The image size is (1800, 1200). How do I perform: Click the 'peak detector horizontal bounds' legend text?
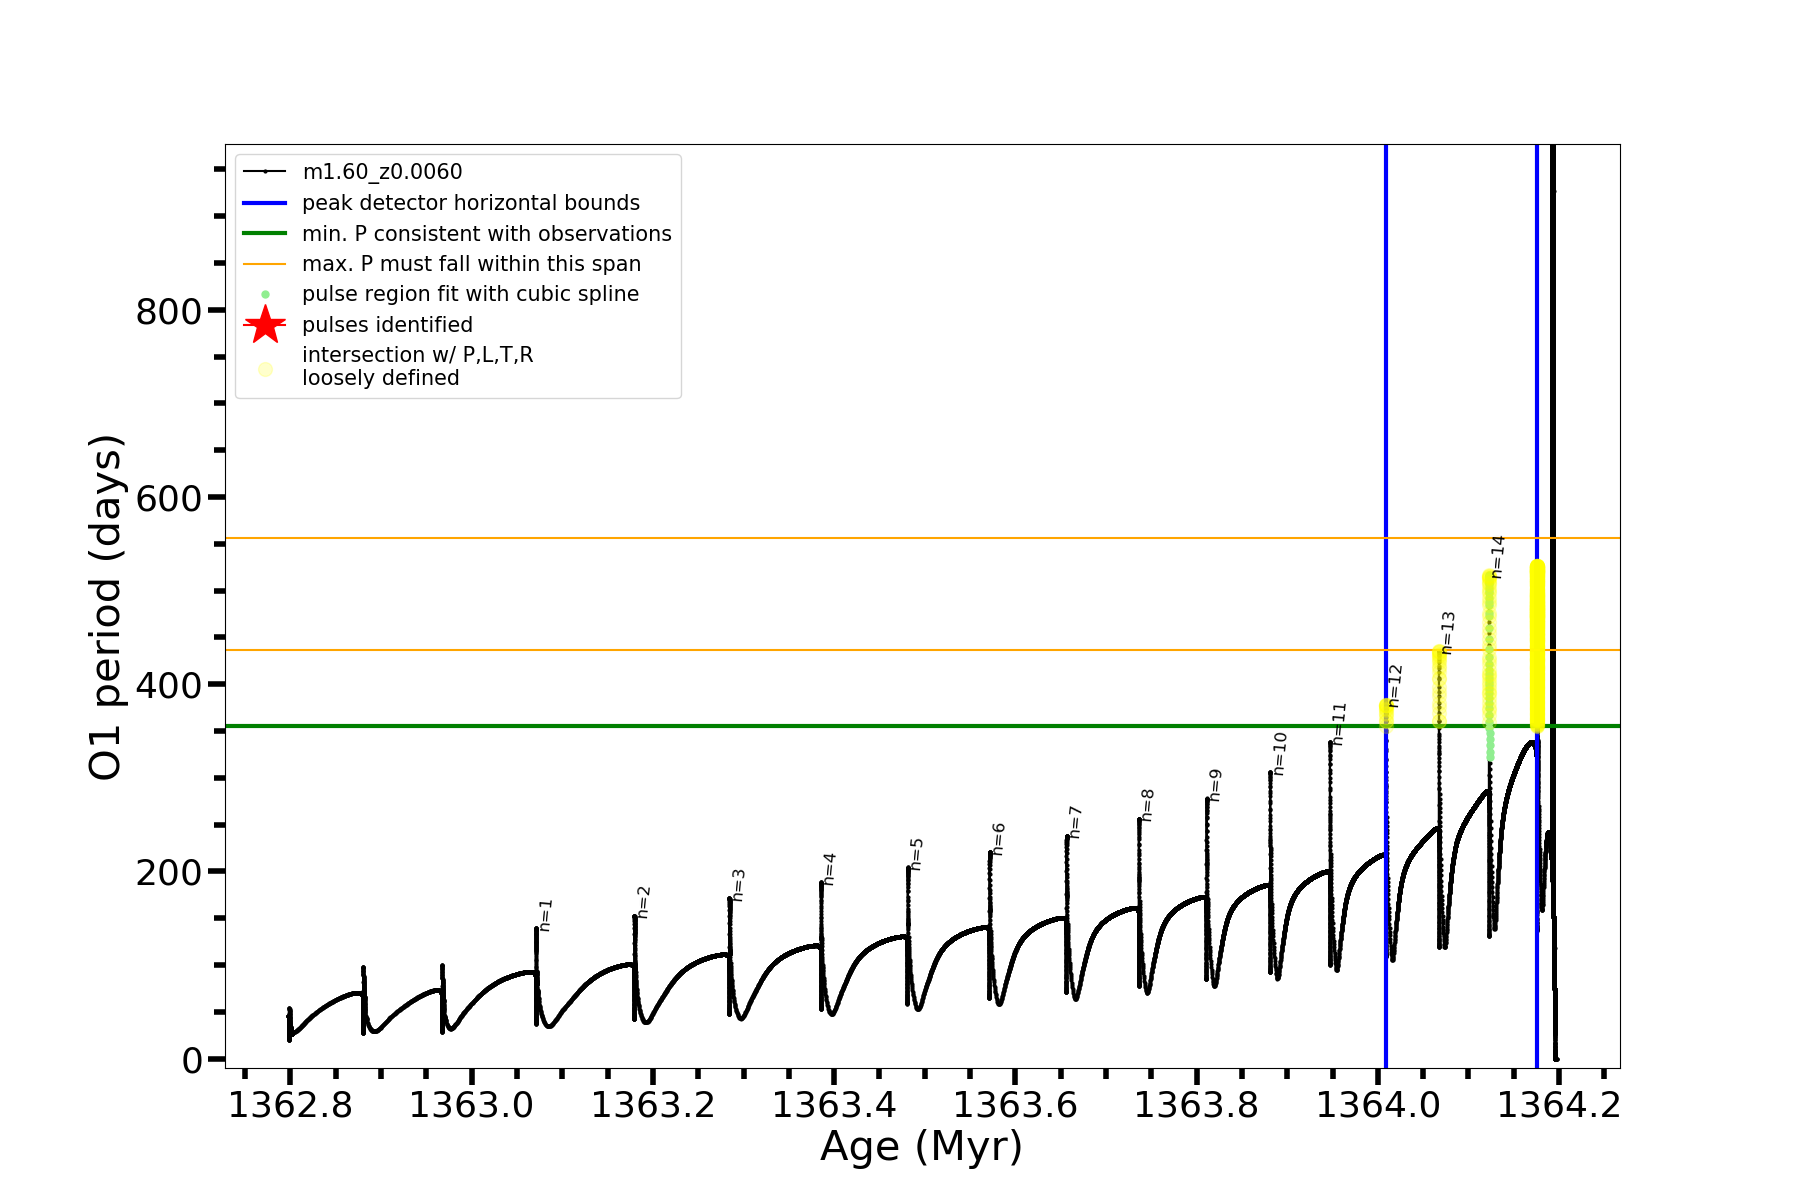(471, 203)
